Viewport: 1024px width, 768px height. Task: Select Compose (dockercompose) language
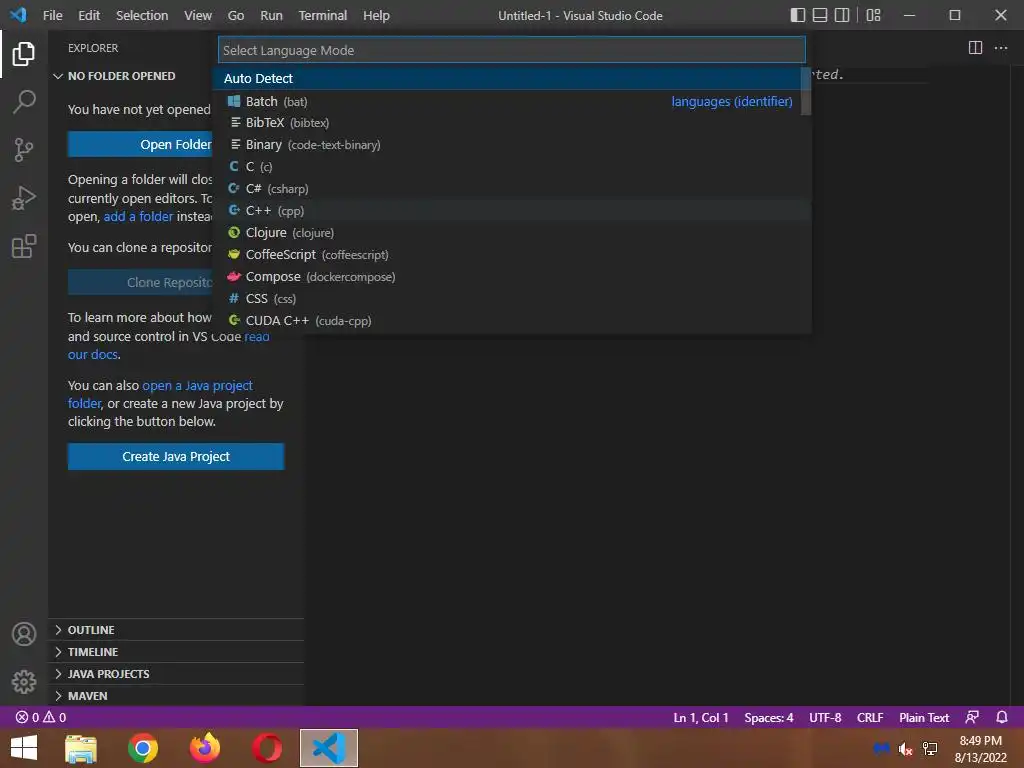click(x=511, y=277)
